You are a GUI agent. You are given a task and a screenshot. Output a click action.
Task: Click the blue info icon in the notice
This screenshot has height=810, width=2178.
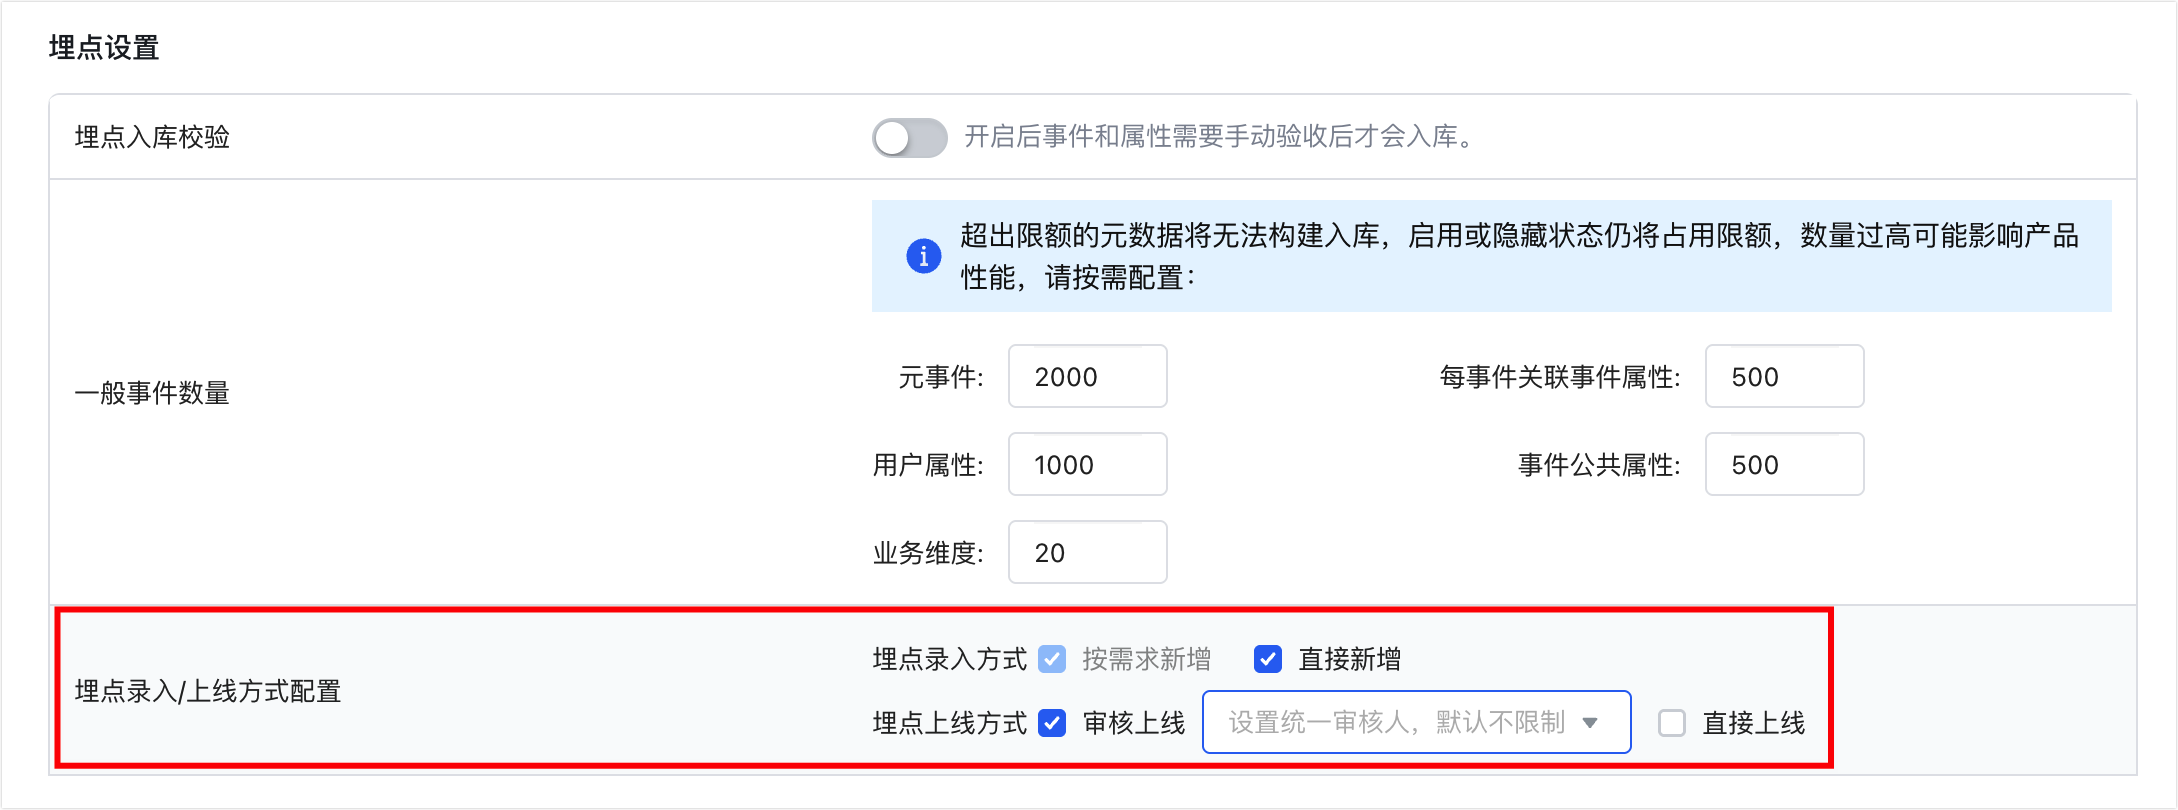[x=923, y=256]
